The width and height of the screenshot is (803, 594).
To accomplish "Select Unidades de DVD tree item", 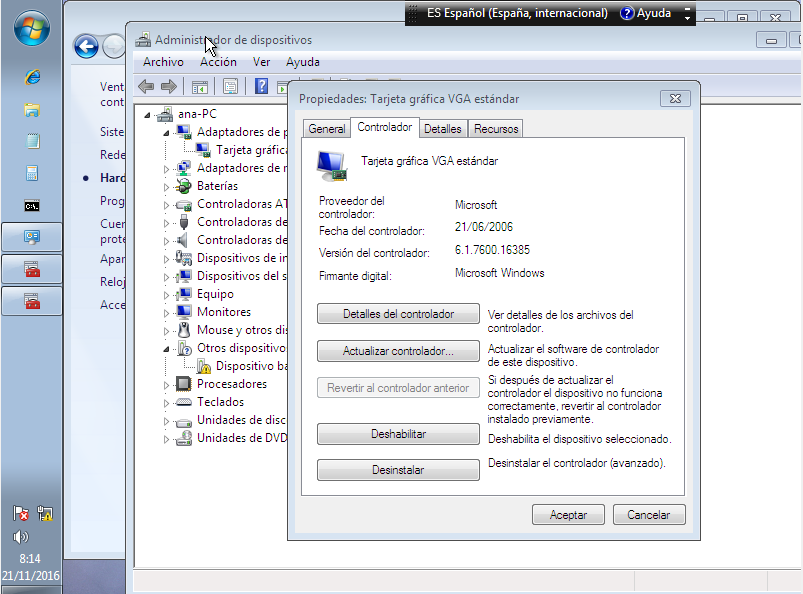I will (x=242, y=438).
